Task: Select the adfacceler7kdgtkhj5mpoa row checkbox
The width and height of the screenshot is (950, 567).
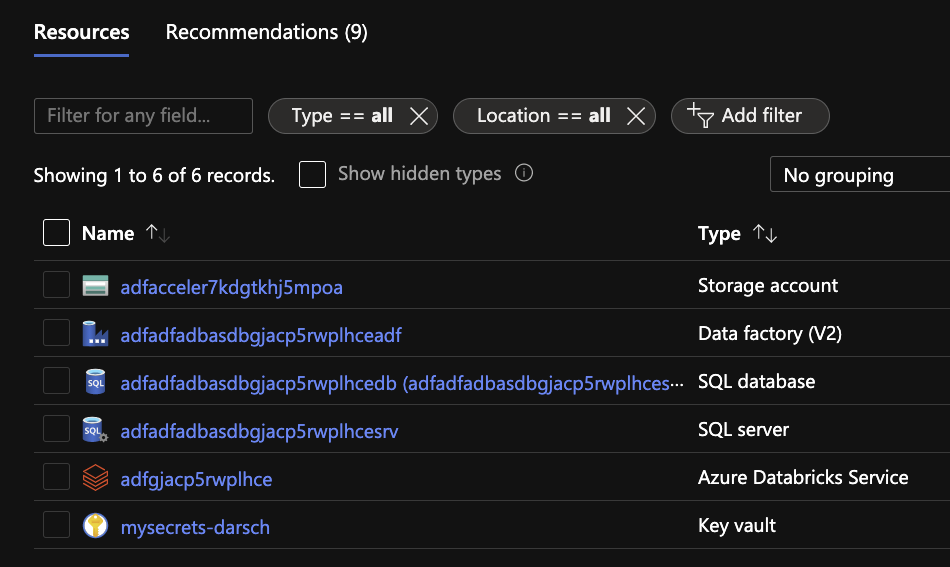Action: pos(56,285)
